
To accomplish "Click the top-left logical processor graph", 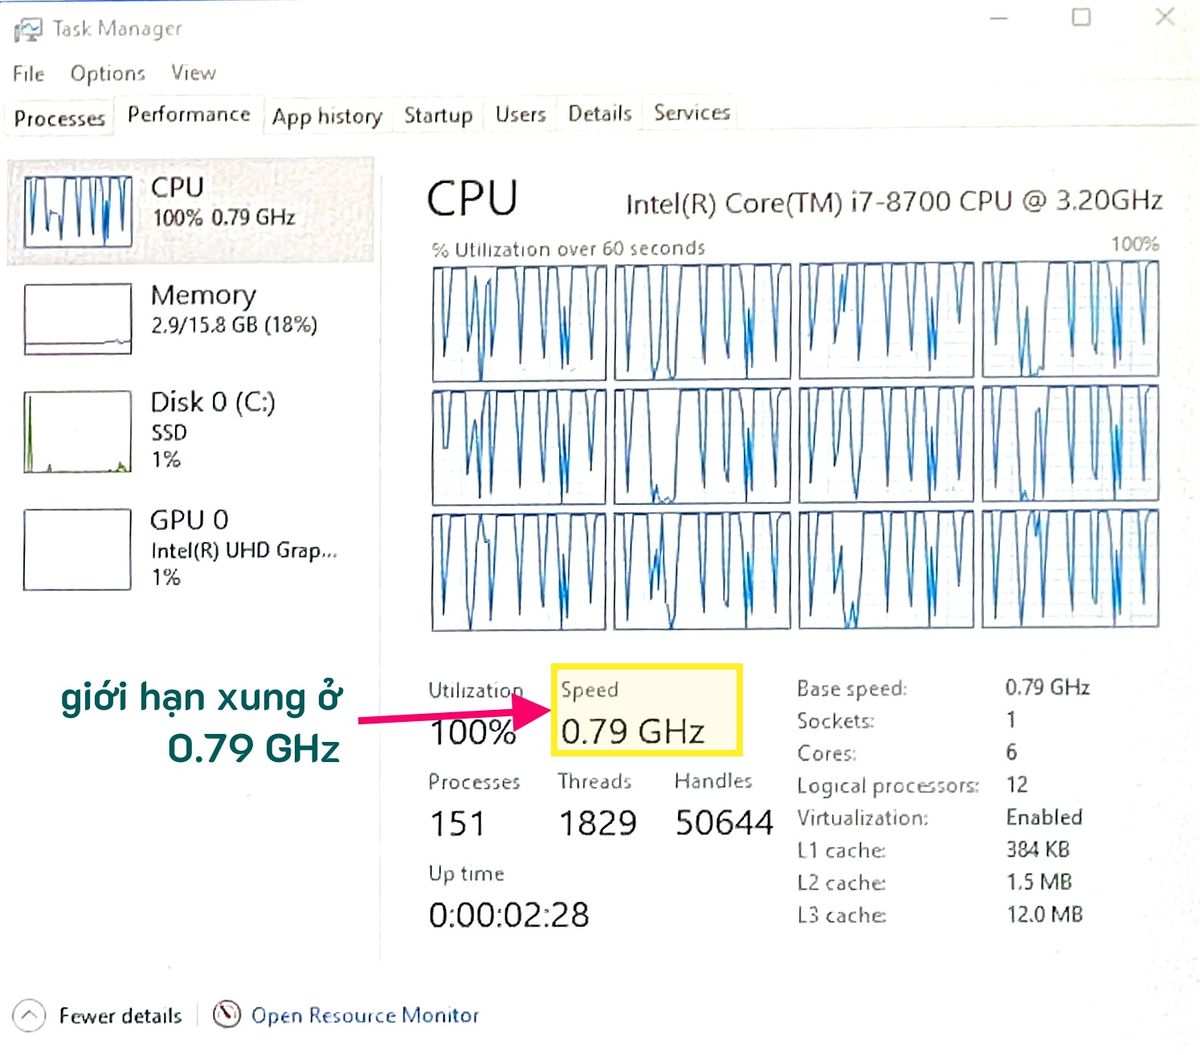I will 519,322.
